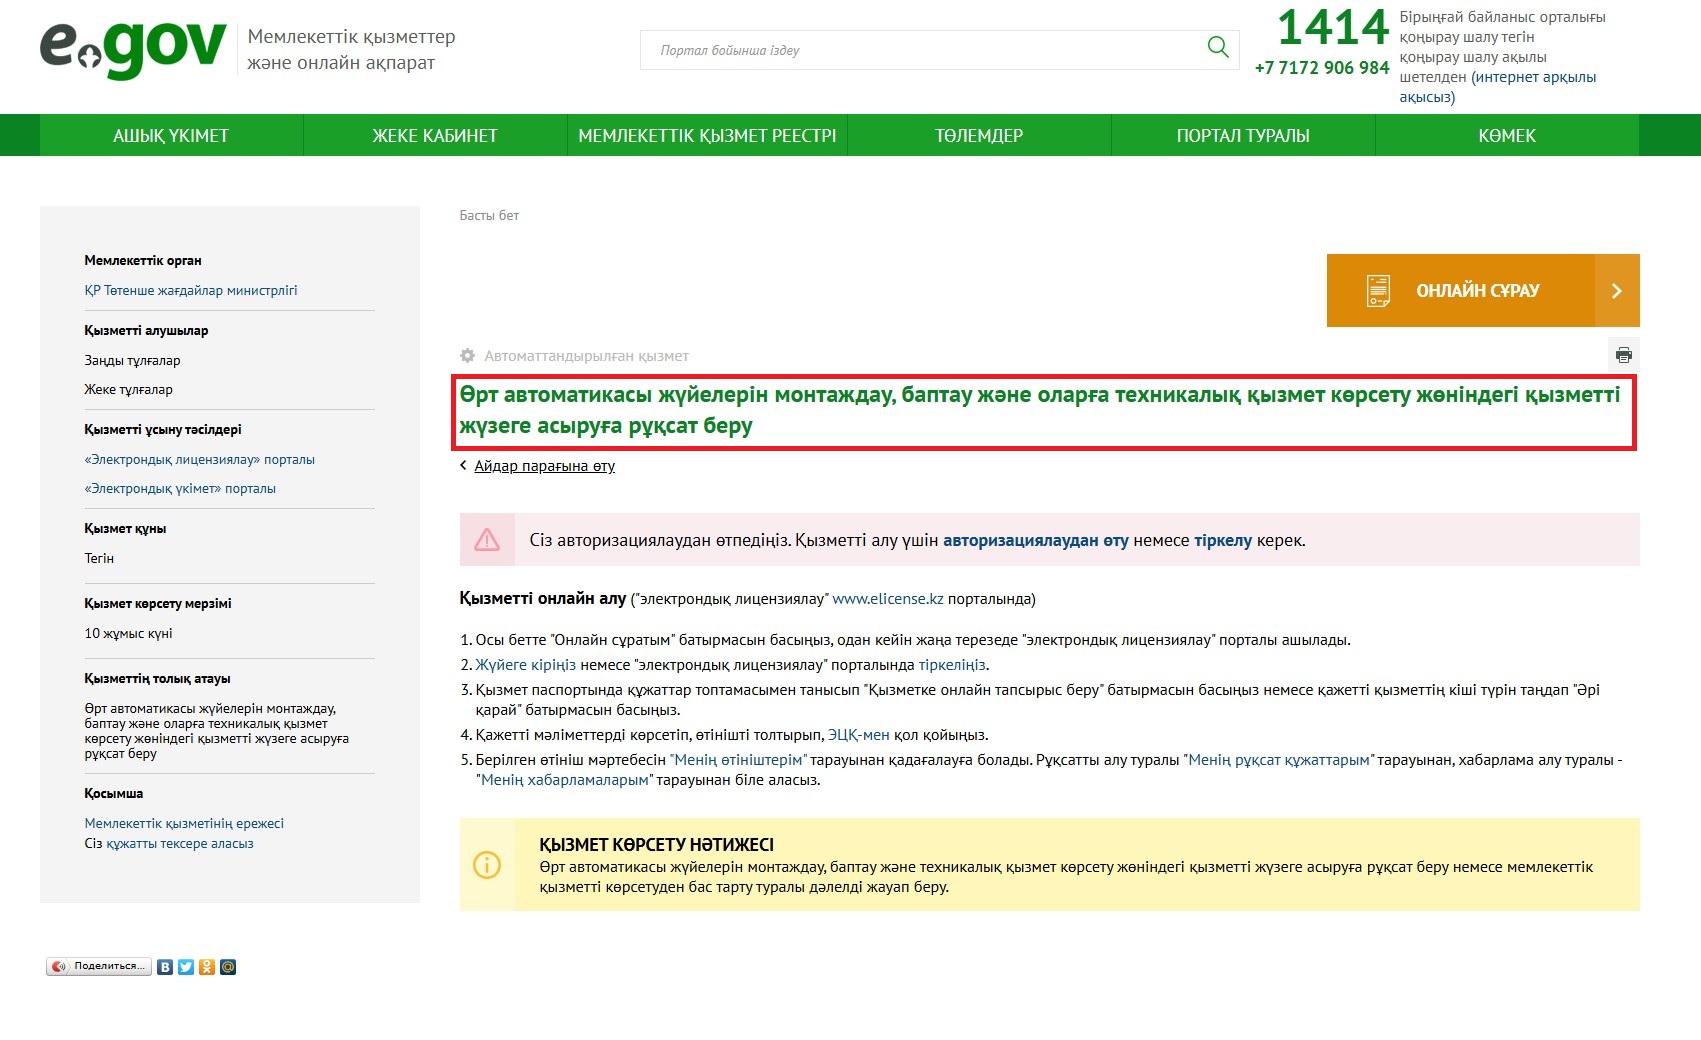Click the search magnifier icon
This screenshot has height=1040, width=1701.
1216,46
